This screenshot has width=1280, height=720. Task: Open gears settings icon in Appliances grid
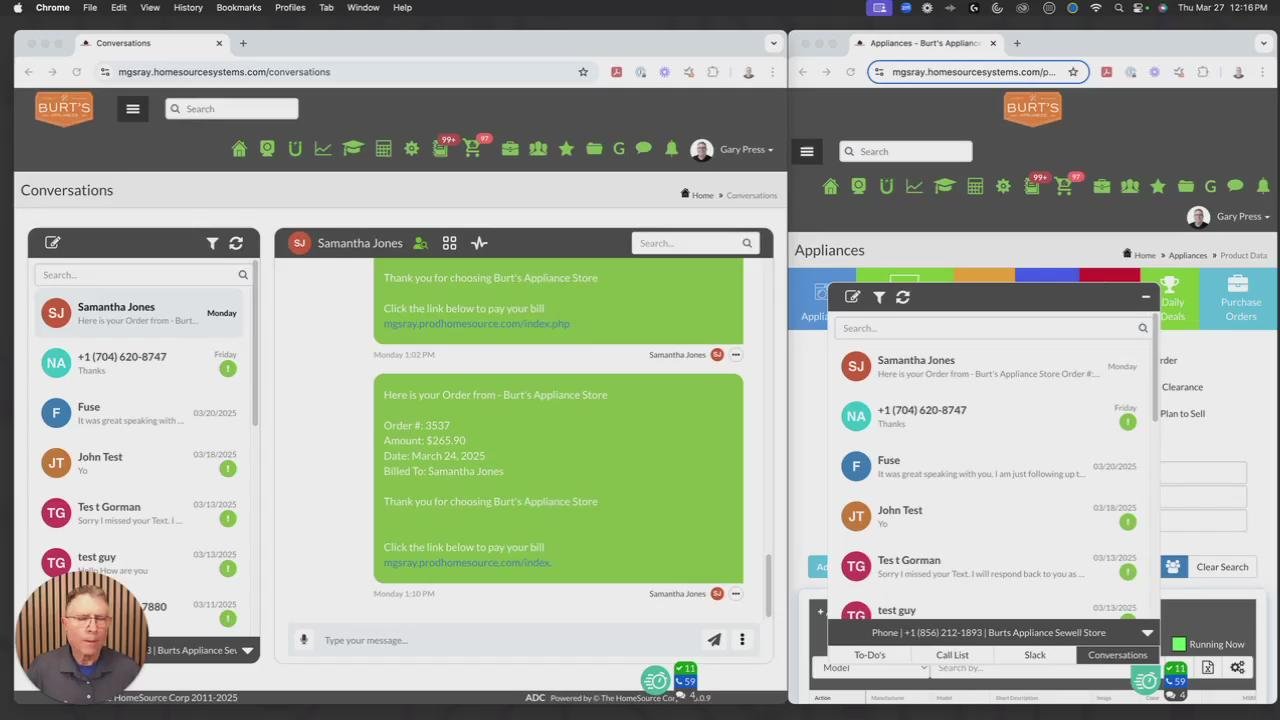click(1238, 668)
